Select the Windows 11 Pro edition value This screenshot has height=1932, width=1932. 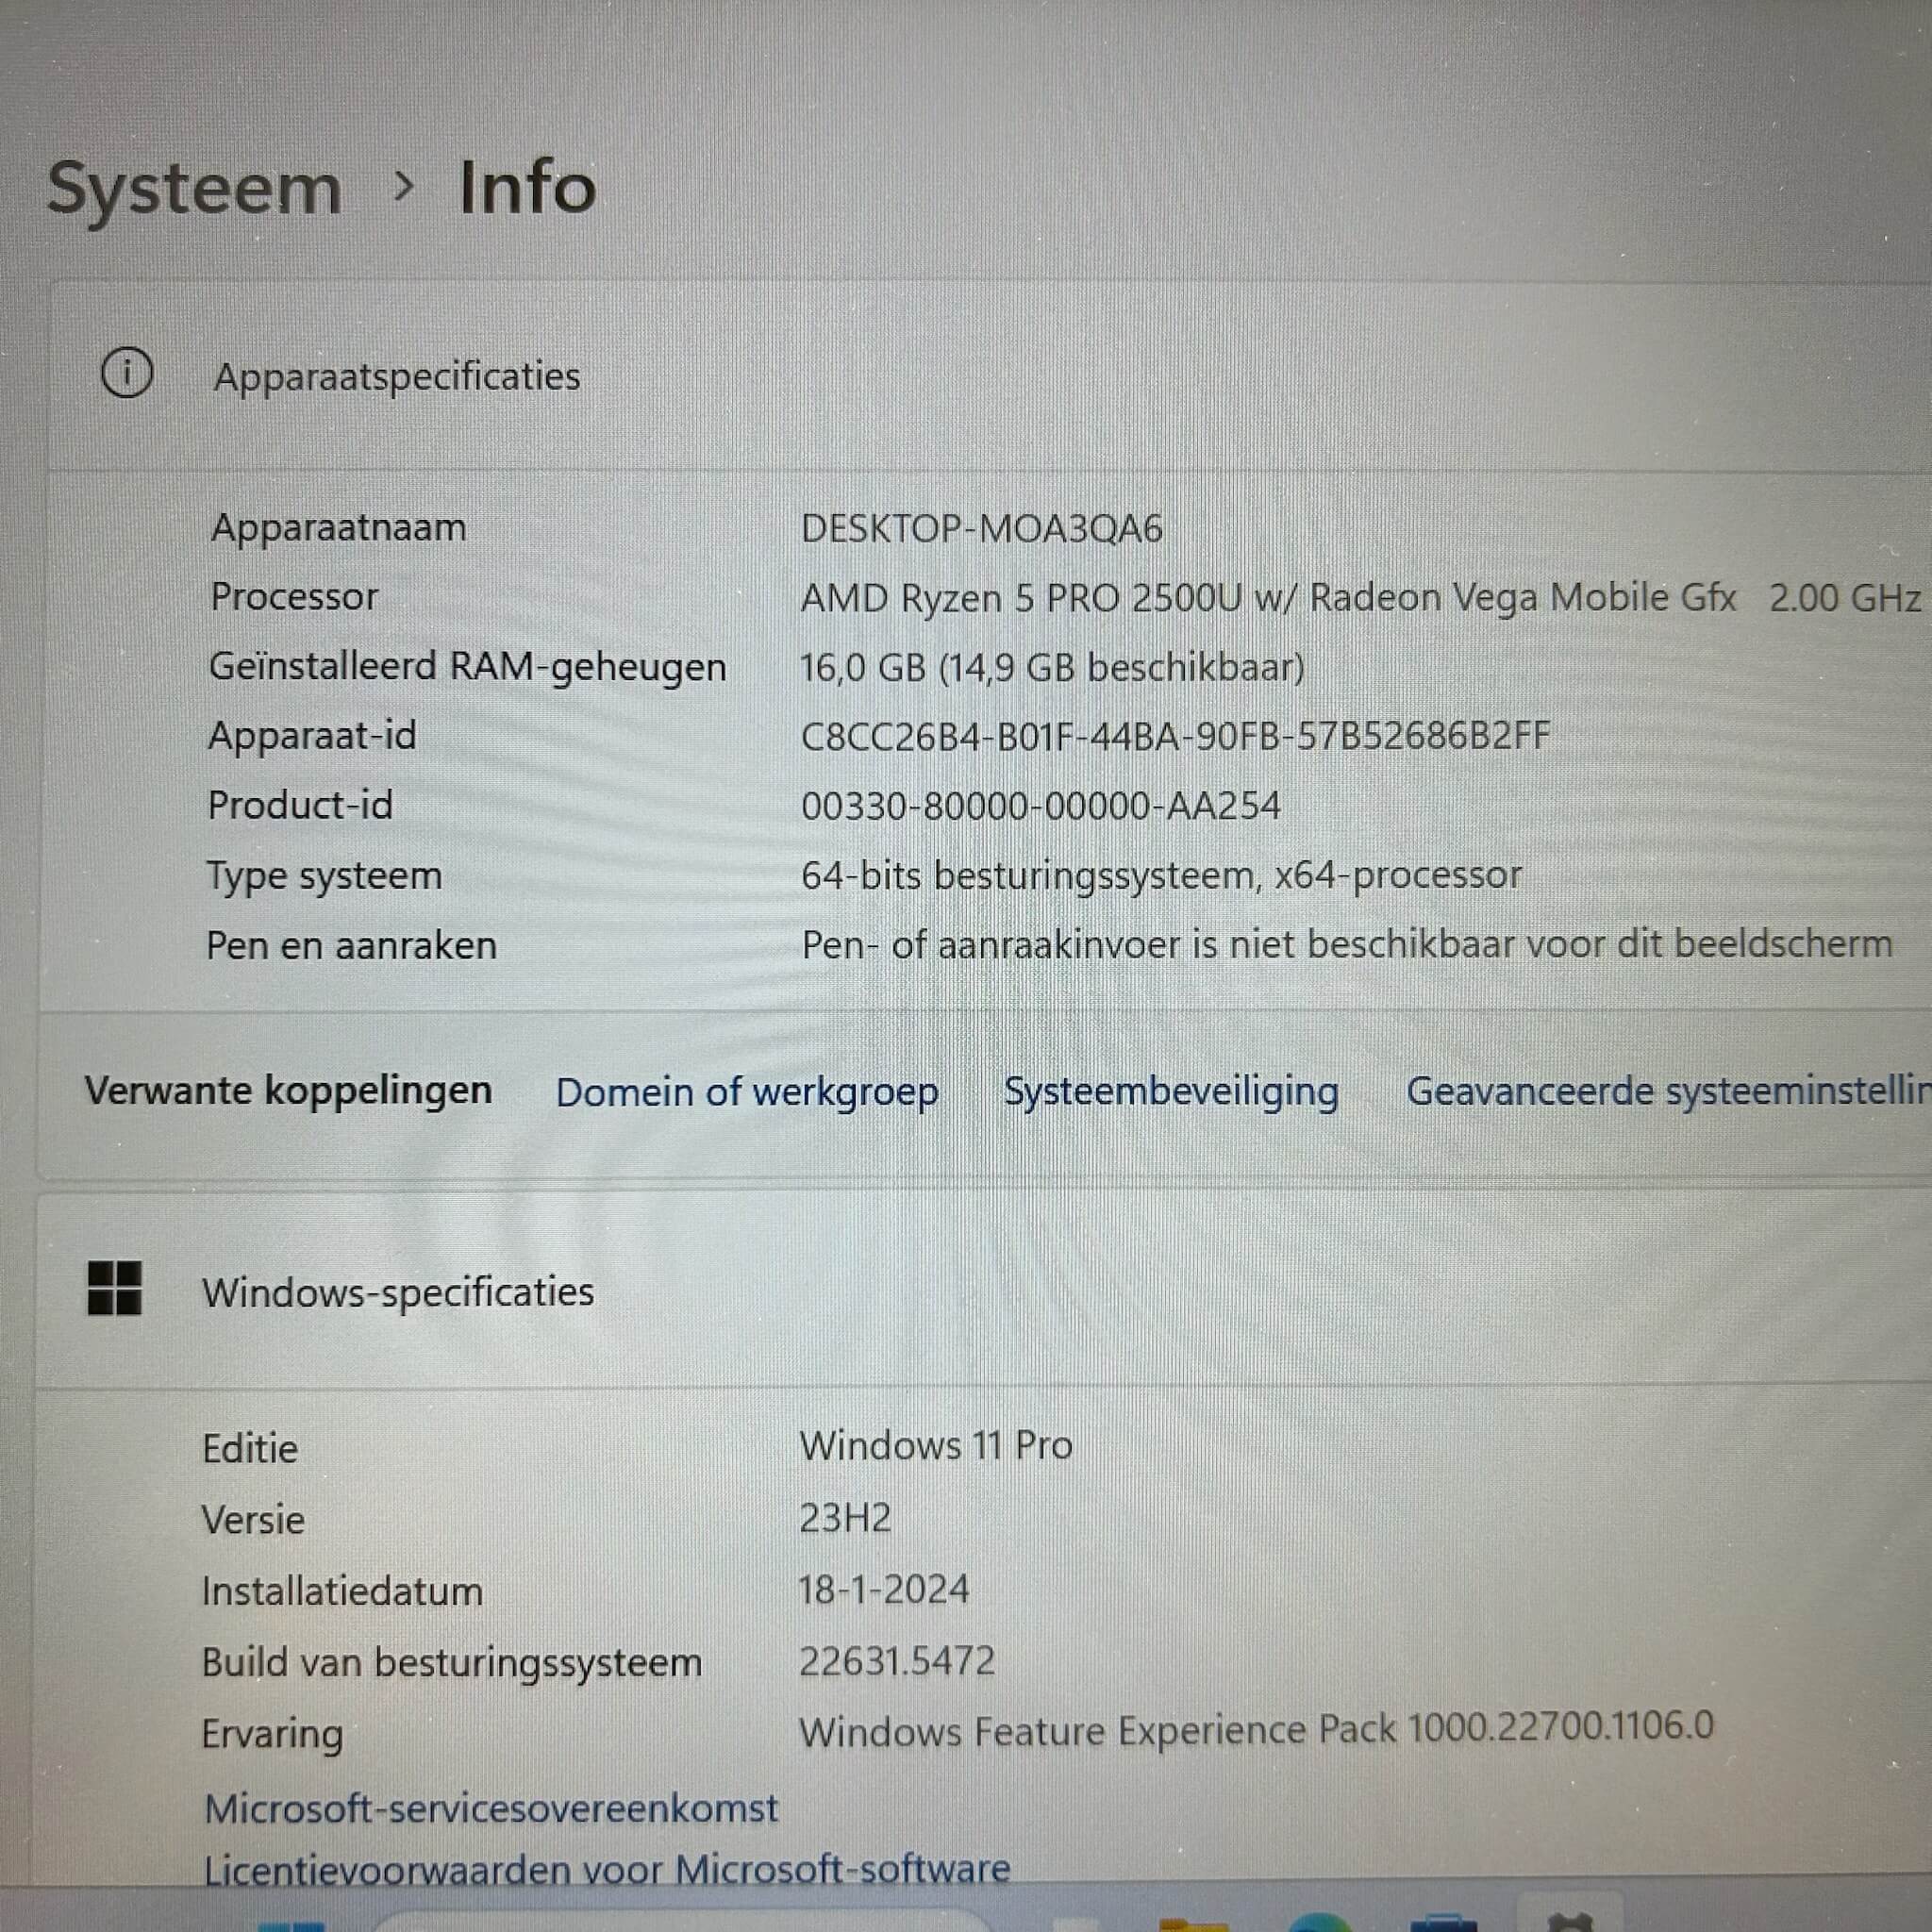(936, 1445)
